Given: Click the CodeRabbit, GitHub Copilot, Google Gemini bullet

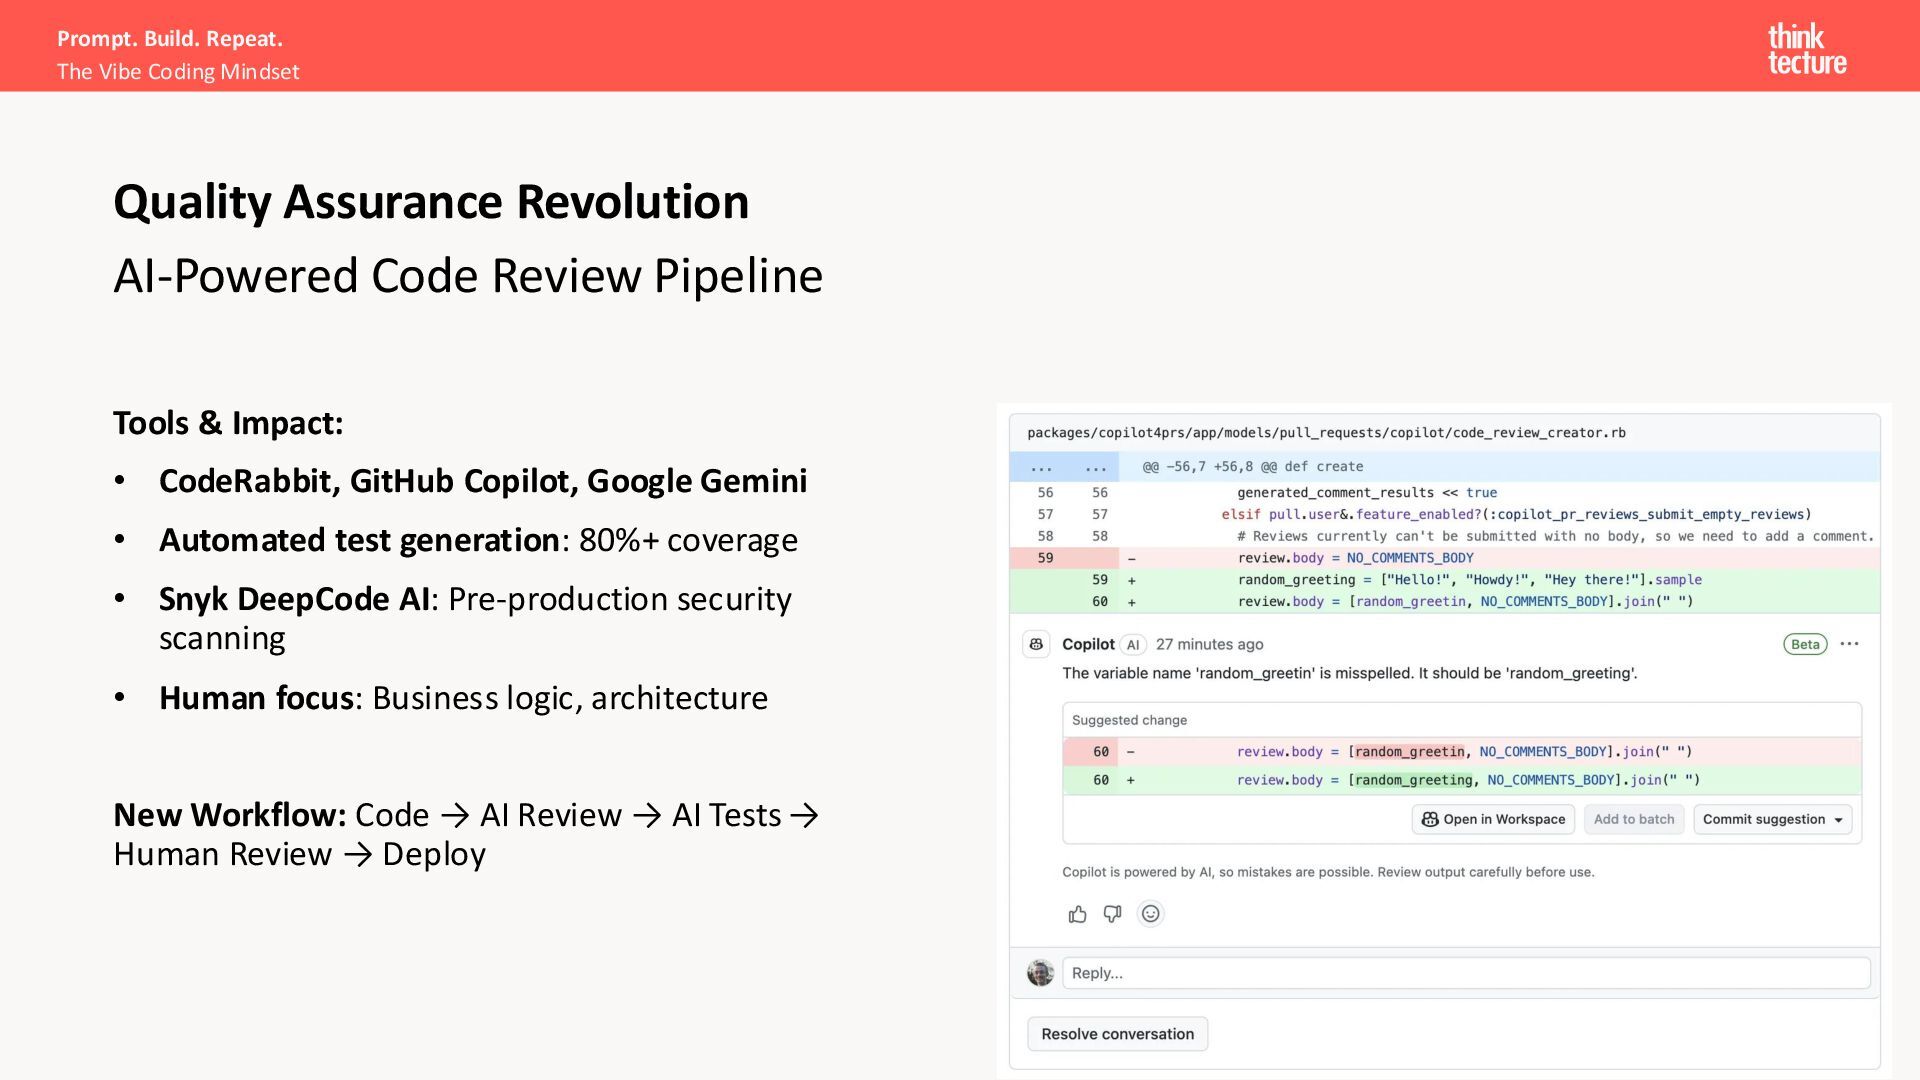Looking at the screenshot, I should pyautogui.click(x=483, y=481).
